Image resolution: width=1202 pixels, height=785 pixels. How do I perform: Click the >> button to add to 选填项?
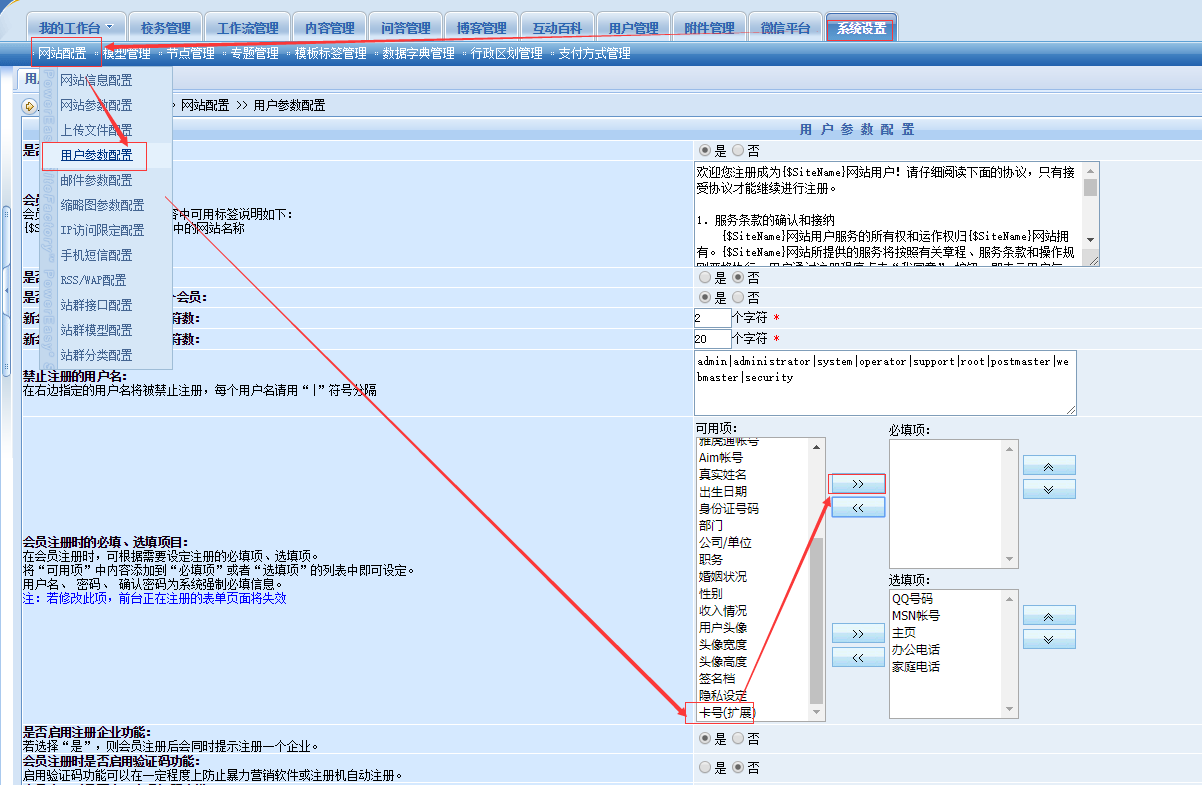coord(858,634)
